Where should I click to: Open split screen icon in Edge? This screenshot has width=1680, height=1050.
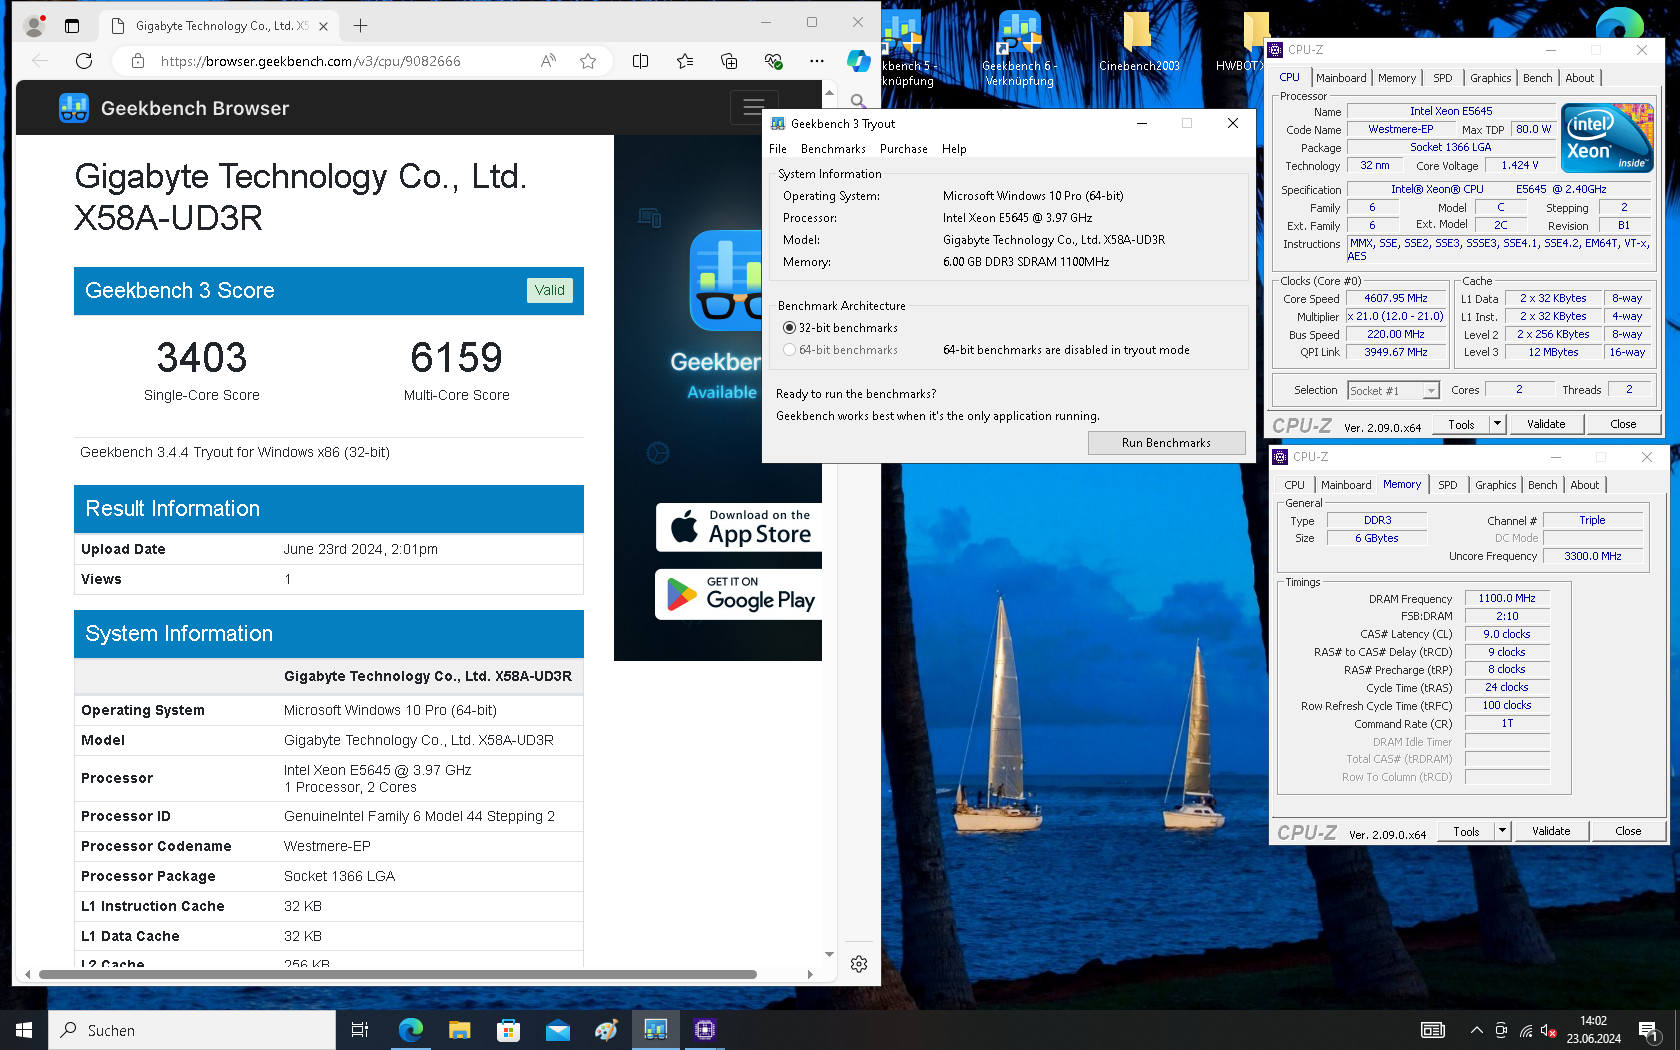[641, 61]
